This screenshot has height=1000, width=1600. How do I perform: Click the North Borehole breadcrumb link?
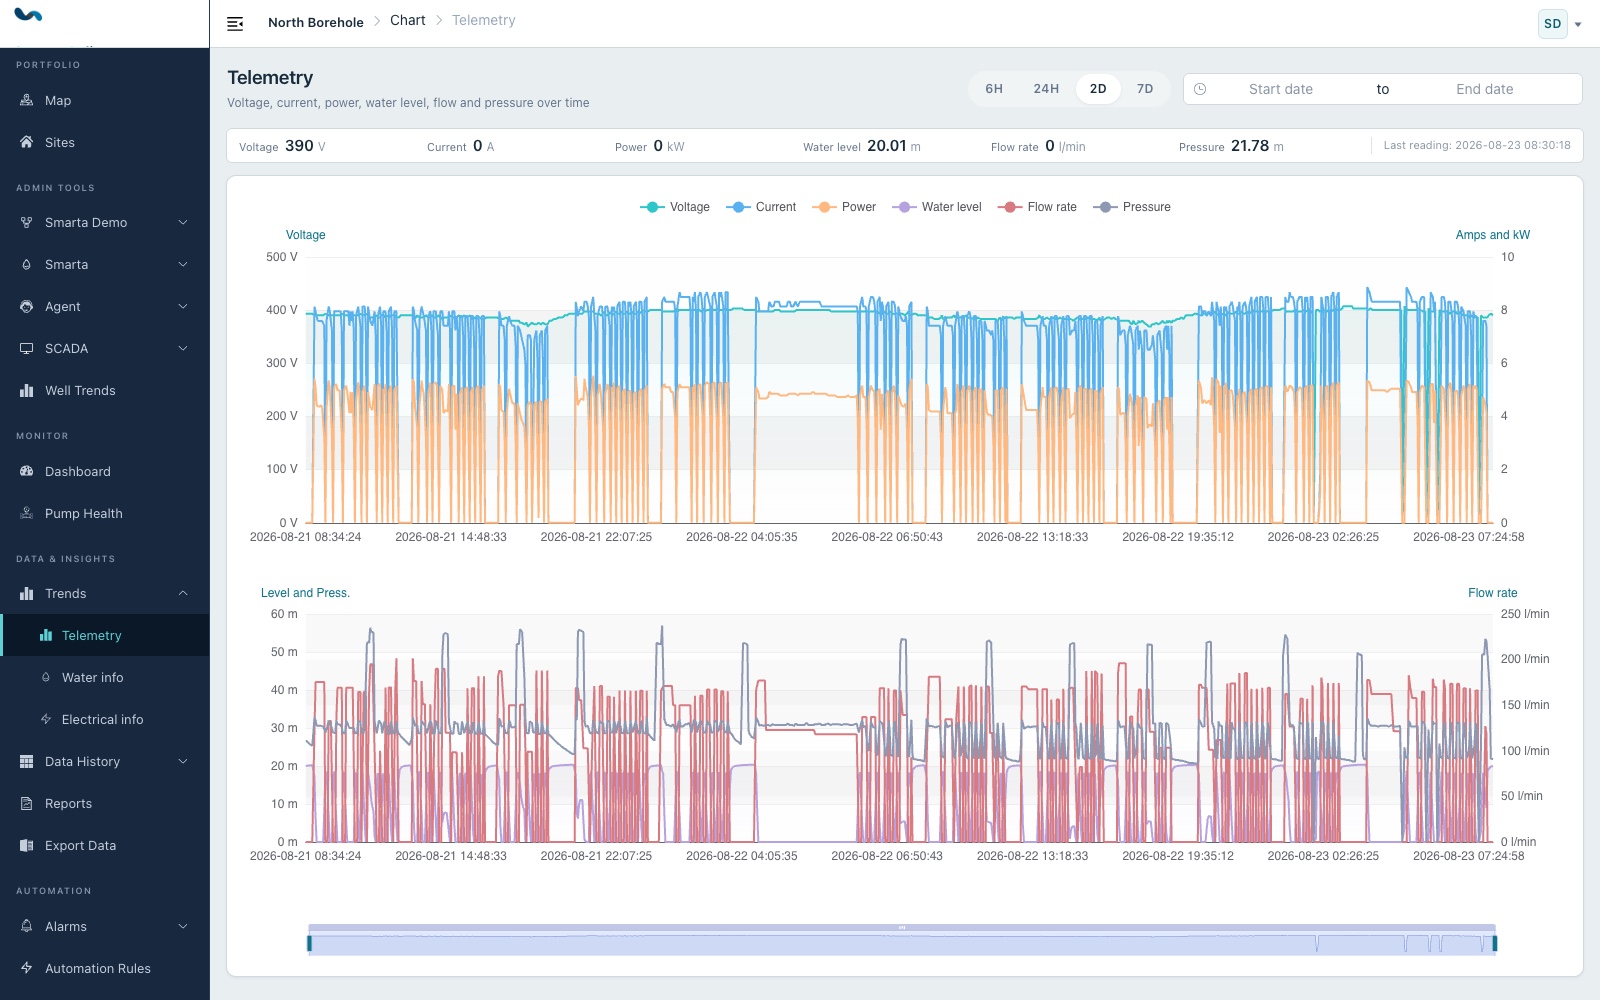pos(316,22)
